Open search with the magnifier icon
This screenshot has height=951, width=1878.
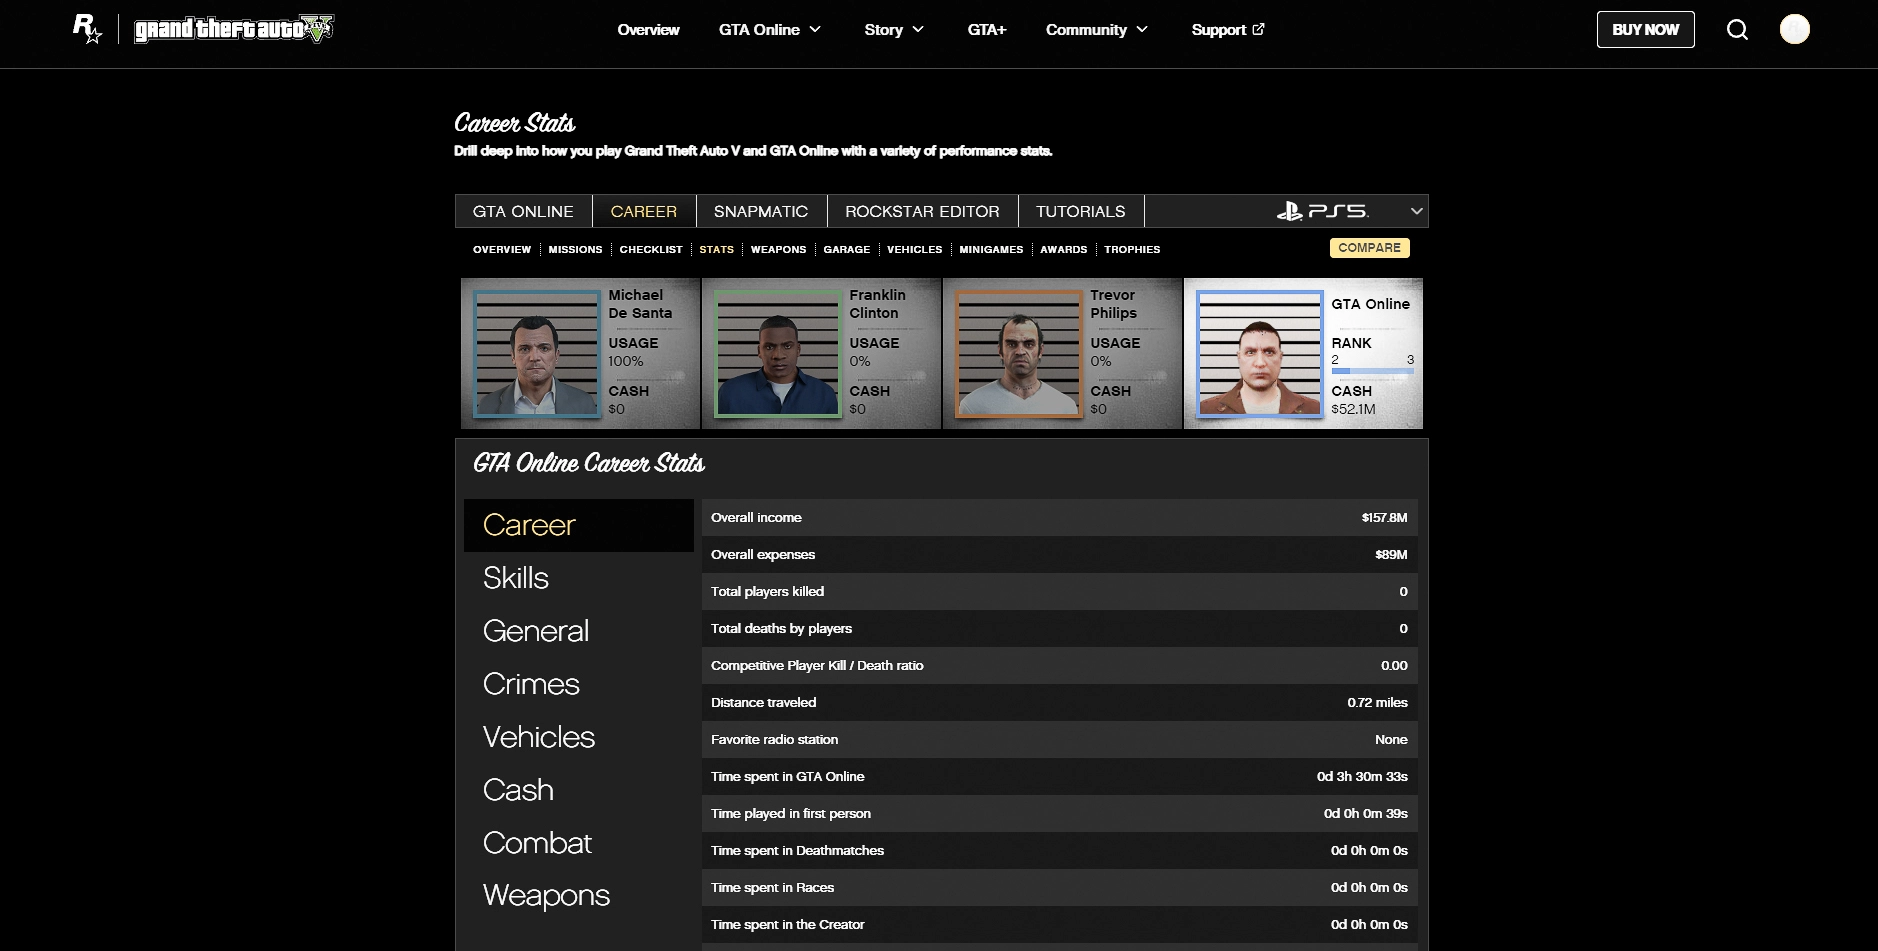tap(1737, 30)
